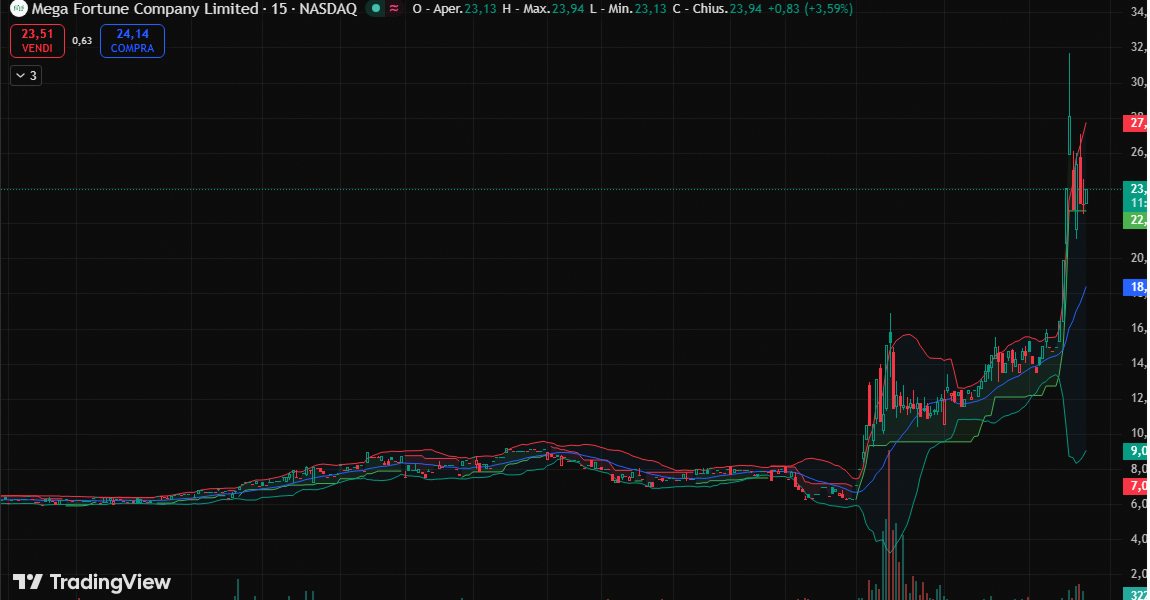Screen dimensions: 1150x600
Task: Click the COMPRA 24,14 buy button
Action: pos(132,40)
